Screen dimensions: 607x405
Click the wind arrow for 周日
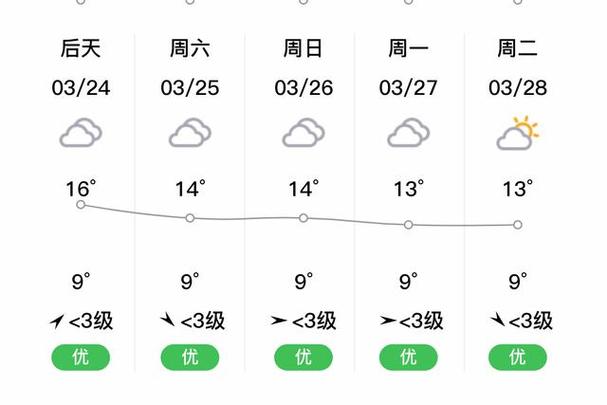click(x=279, y=321)
